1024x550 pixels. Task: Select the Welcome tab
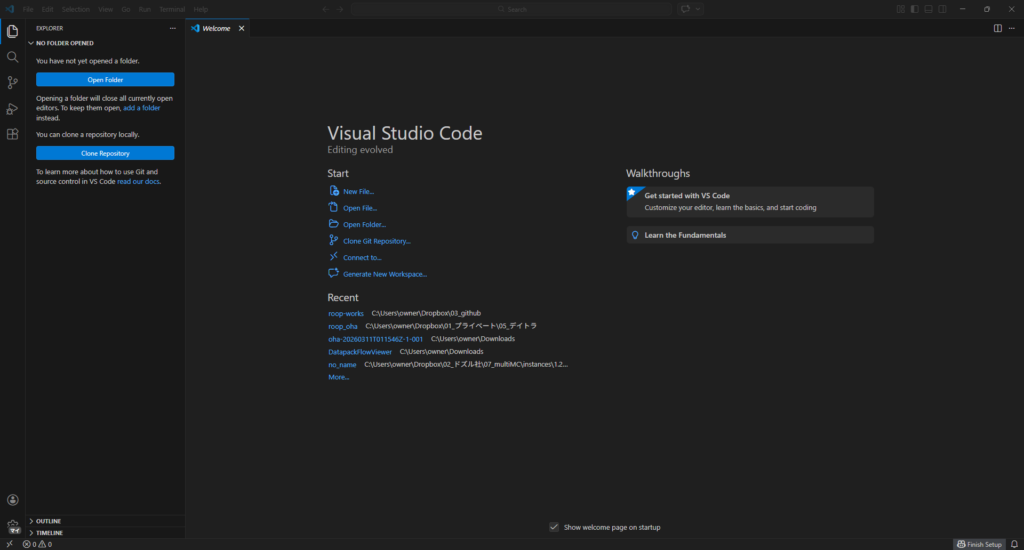[216, 28]
